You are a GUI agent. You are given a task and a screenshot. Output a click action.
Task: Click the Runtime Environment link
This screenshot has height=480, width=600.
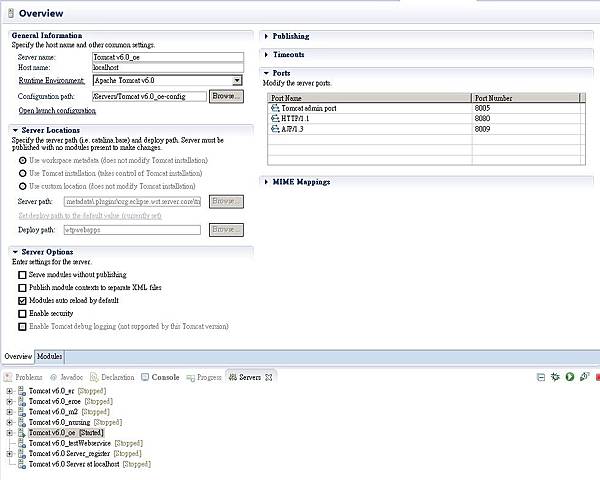click(x=52, y=80)
